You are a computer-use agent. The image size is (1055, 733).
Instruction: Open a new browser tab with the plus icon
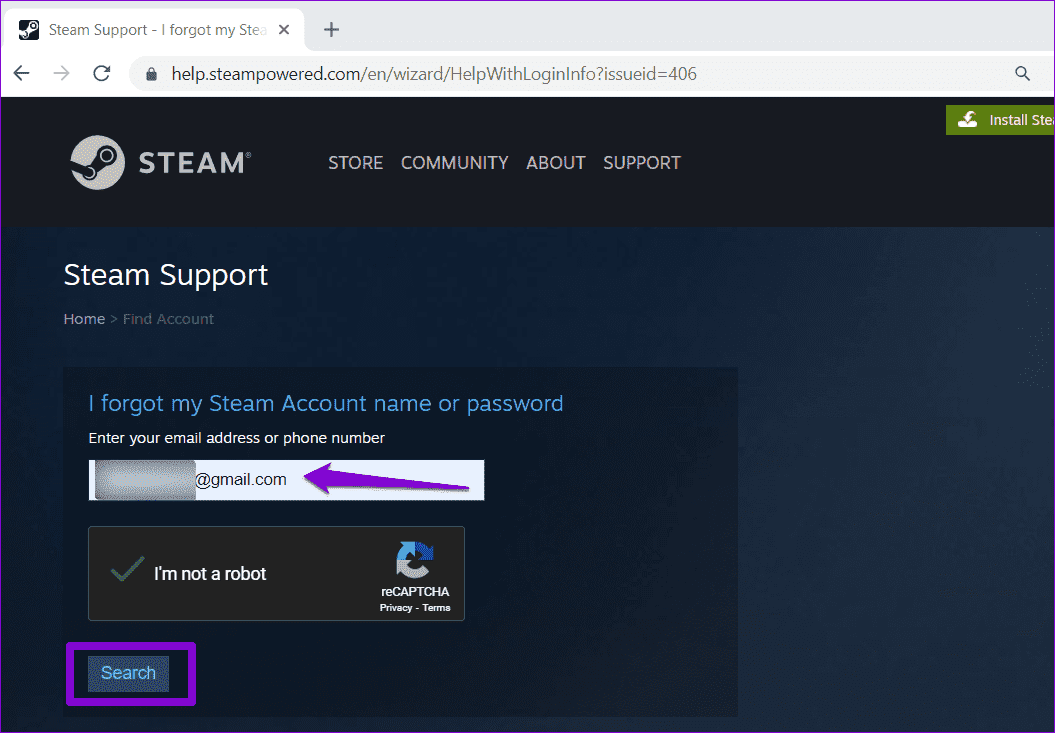331,30
